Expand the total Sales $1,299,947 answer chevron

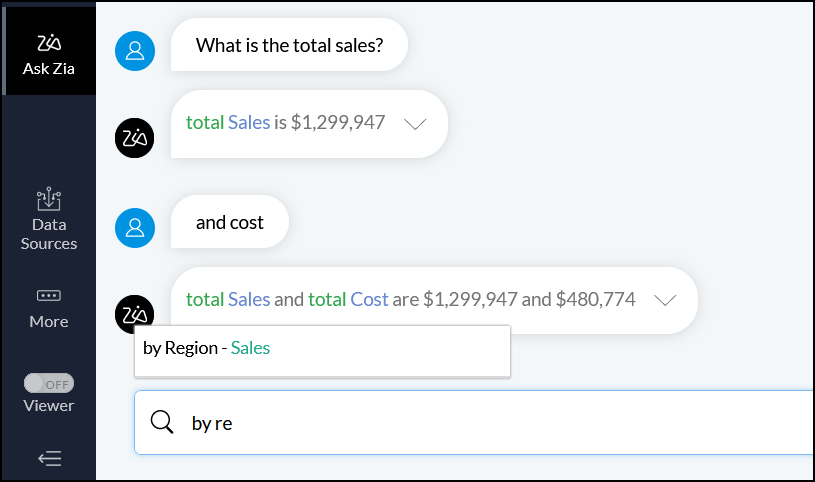coord(415,124)
